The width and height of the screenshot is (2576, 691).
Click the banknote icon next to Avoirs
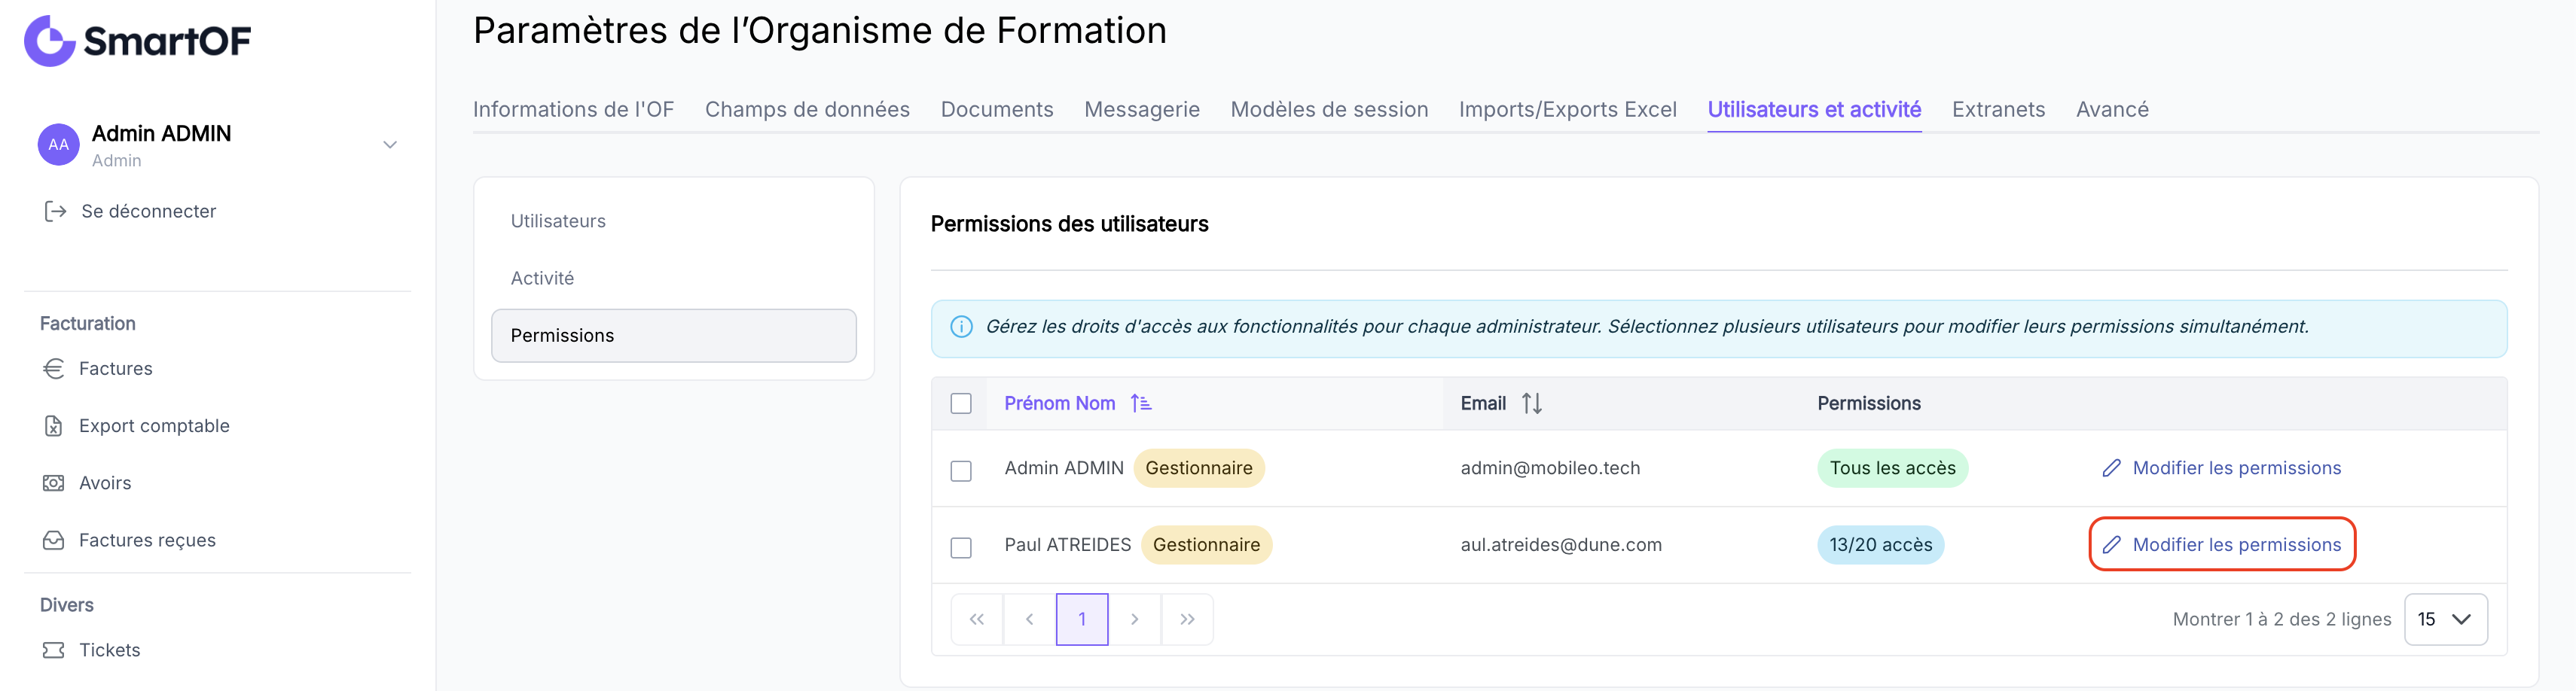(53, 483)
